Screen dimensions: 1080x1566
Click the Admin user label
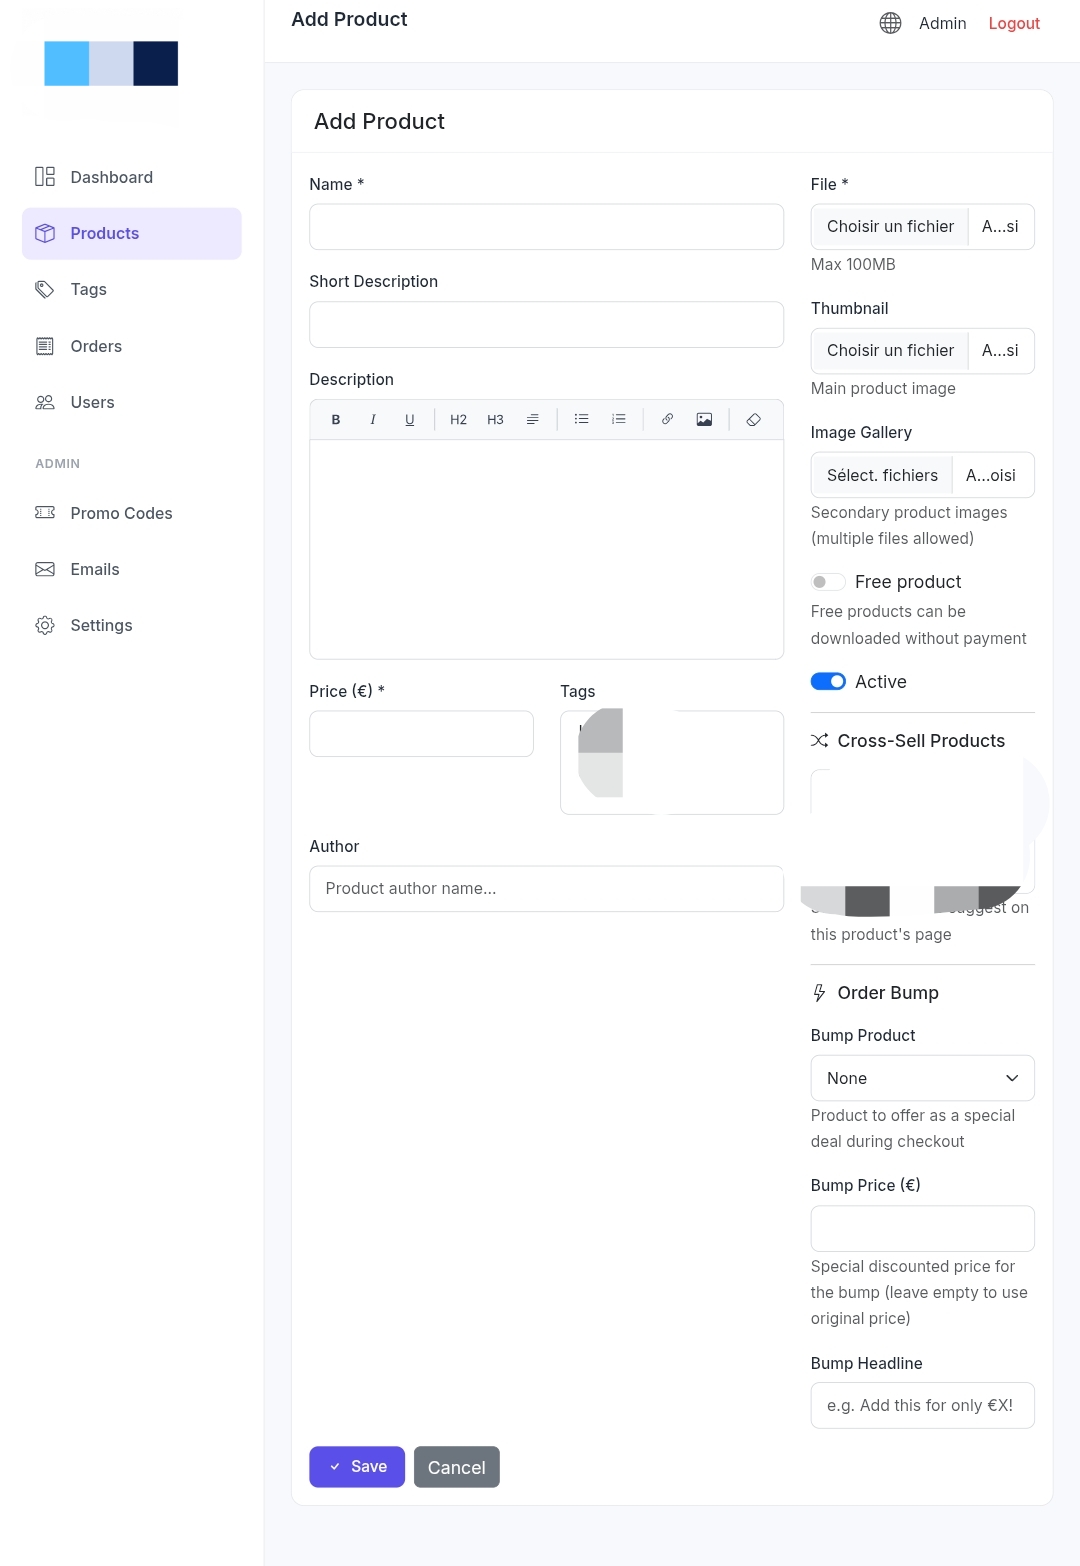pos(943,23)
